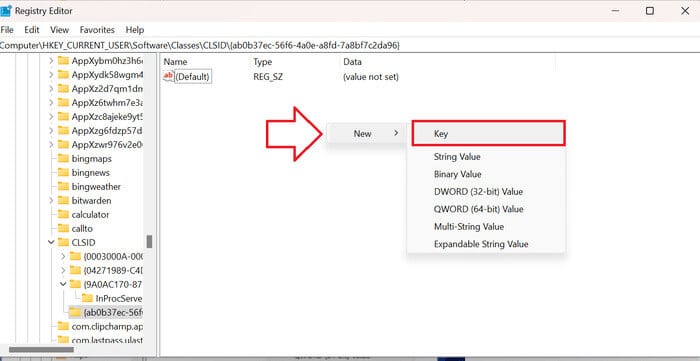Open the Edit menu

32,30
